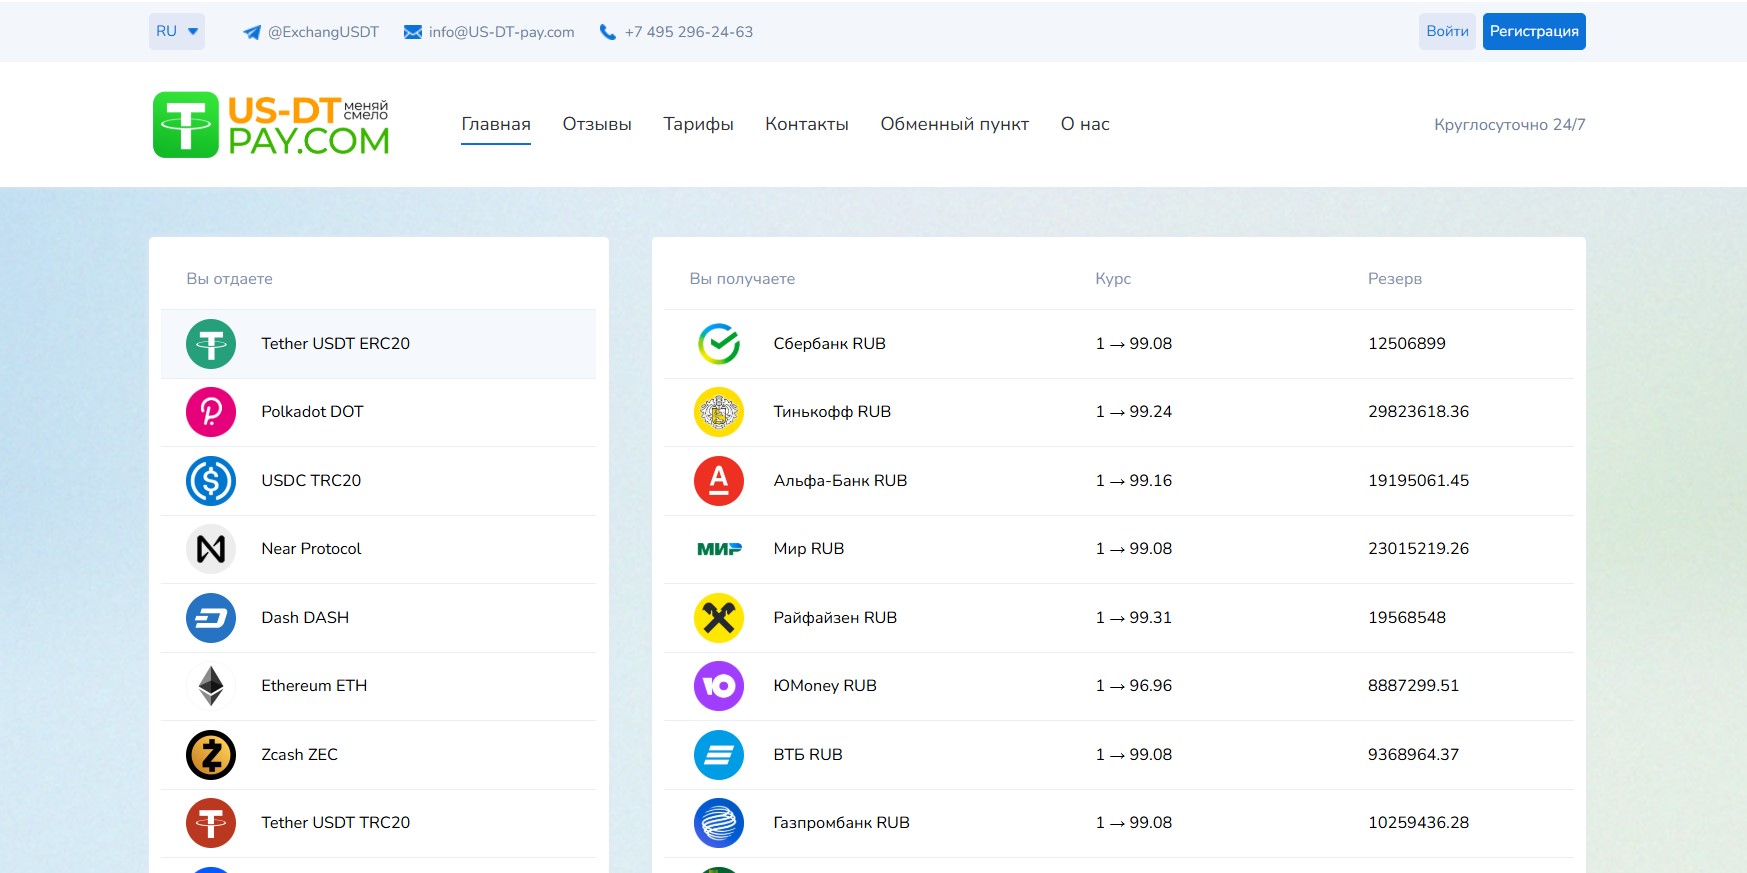This screenshot has width=1747, height=873.
Task: Click Мир reserve 23015219.26
Action: tap(1418, 549)
